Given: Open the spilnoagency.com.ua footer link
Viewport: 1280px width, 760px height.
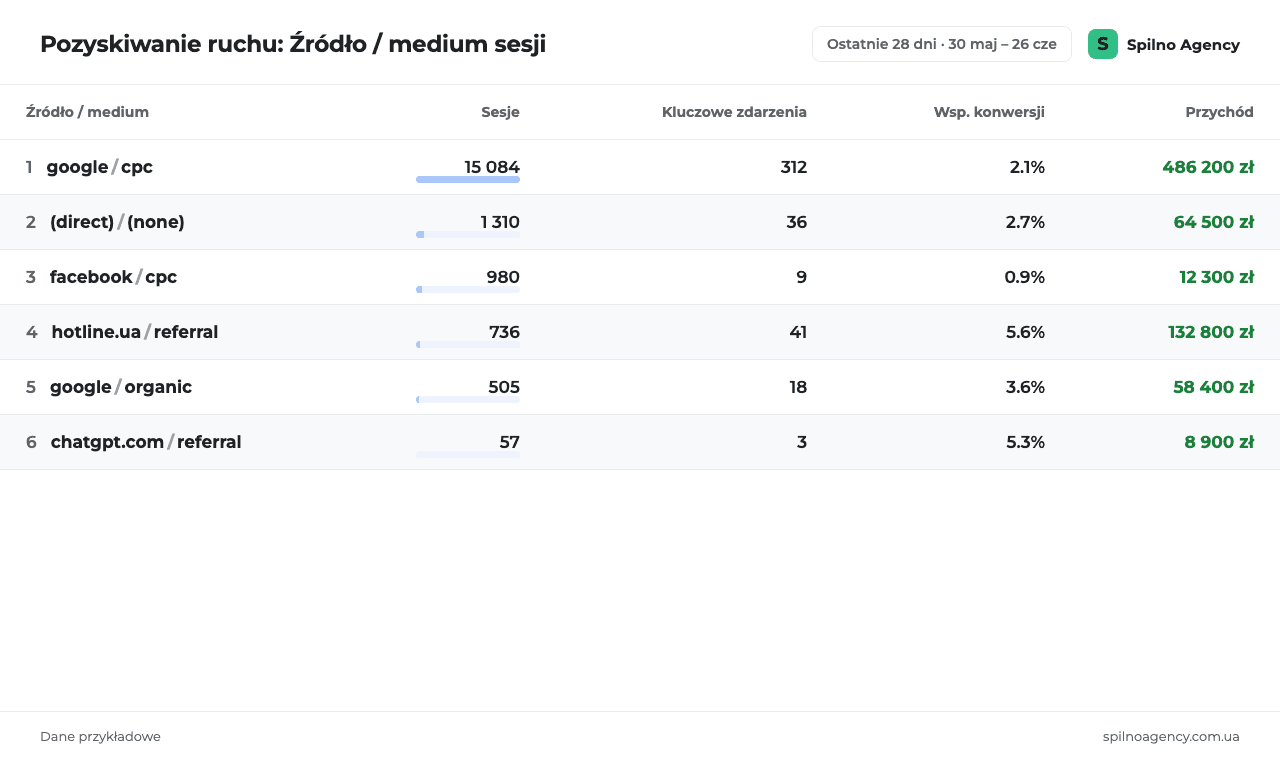Looking at the screenshot, I should [x=1171, y=737].
